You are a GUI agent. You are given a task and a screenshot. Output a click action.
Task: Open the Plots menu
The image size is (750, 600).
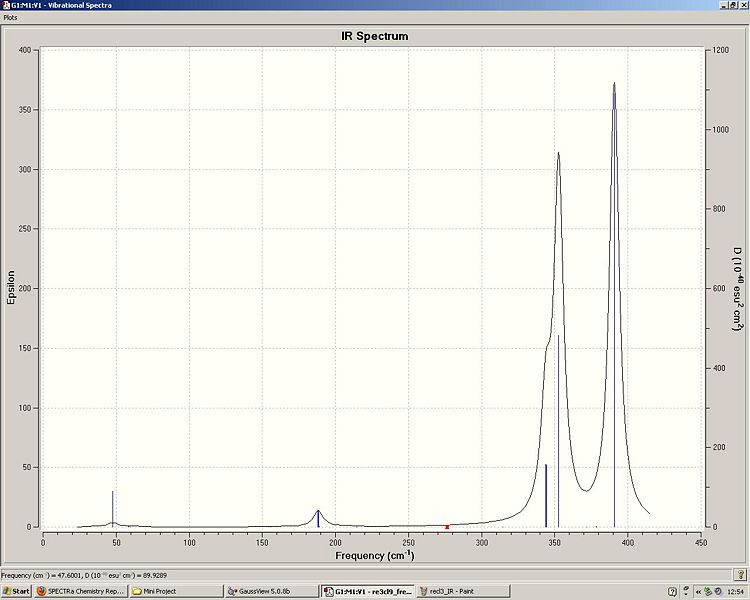(11, 17)
